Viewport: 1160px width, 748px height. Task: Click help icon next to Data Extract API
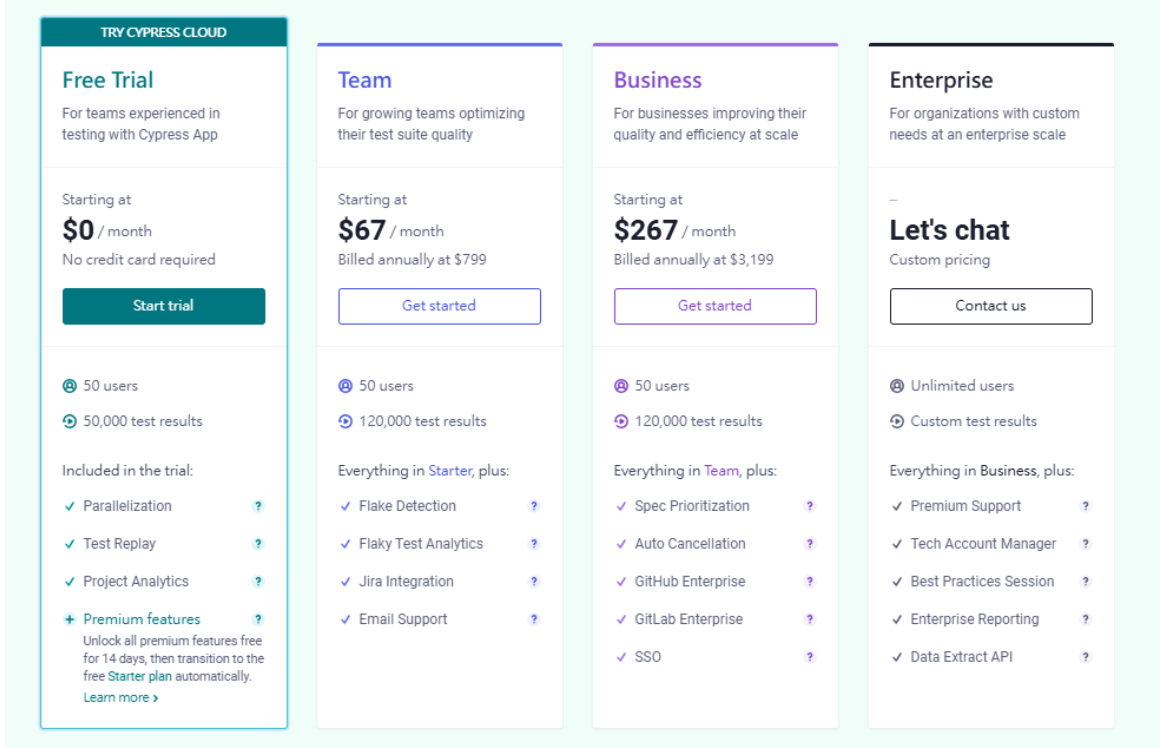click(x=1085, y=657)
